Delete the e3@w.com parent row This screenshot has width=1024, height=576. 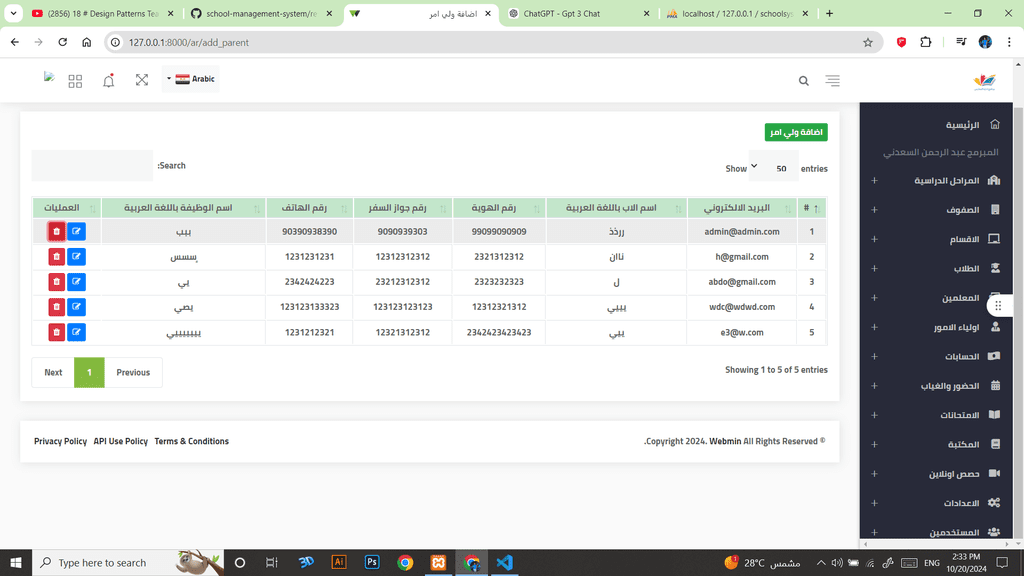tap(57, 332)
